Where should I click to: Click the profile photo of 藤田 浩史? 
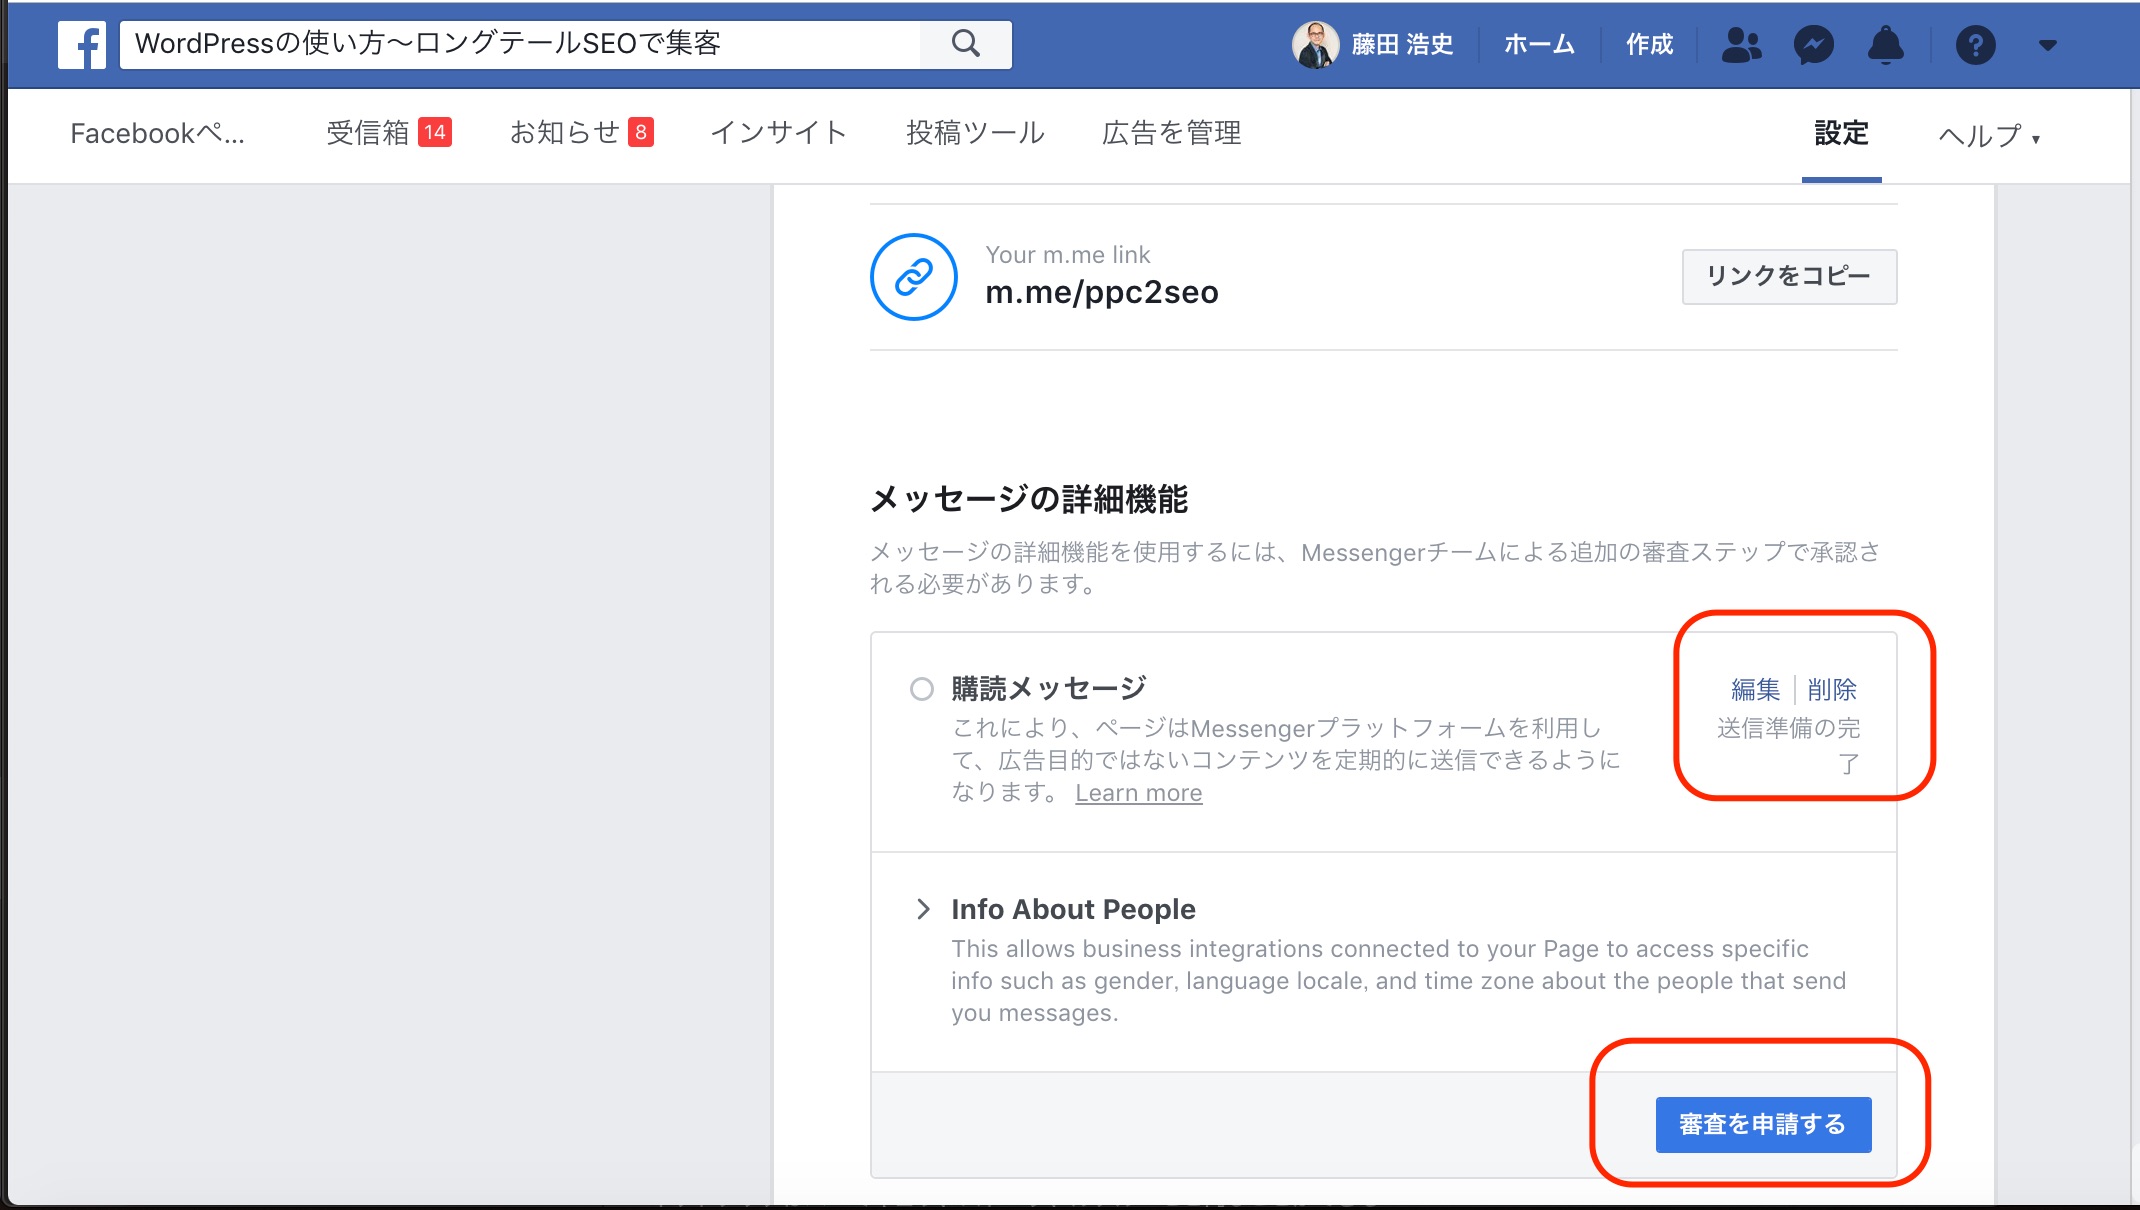coord(1315,45)
